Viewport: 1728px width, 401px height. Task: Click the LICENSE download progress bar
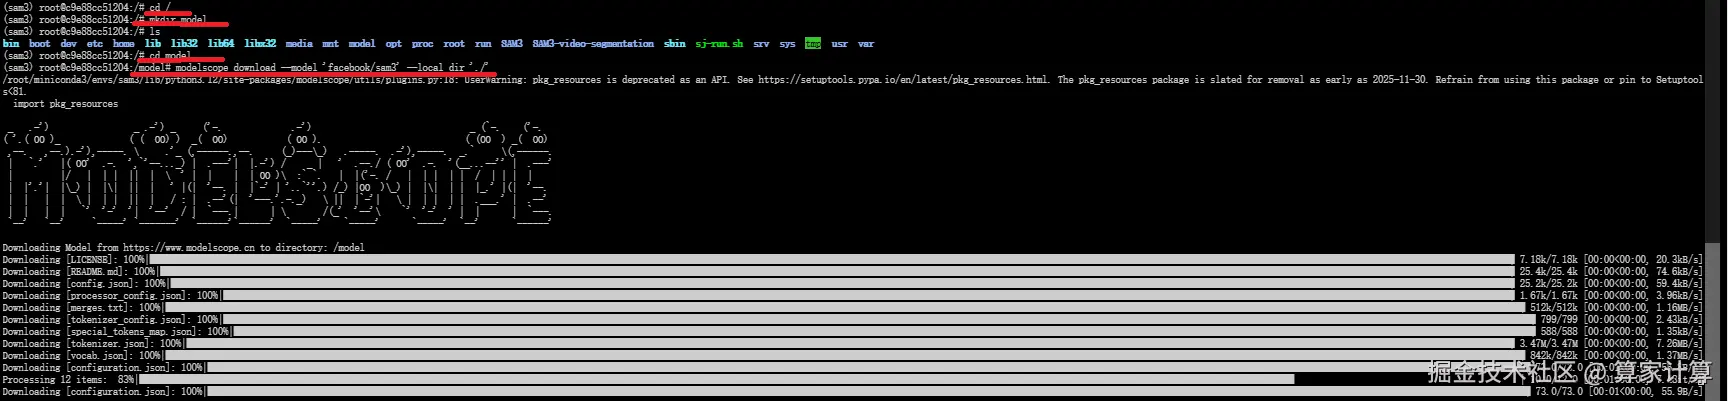(x=832, y=260)
